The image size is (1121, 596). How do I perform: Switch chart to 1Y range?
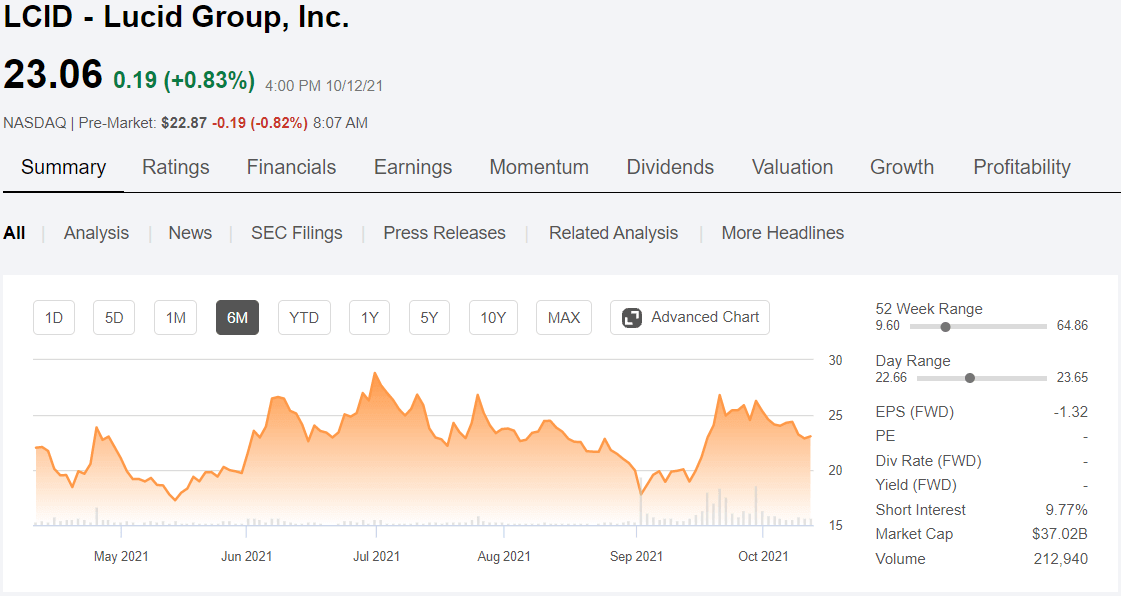[x=370, y=317]
